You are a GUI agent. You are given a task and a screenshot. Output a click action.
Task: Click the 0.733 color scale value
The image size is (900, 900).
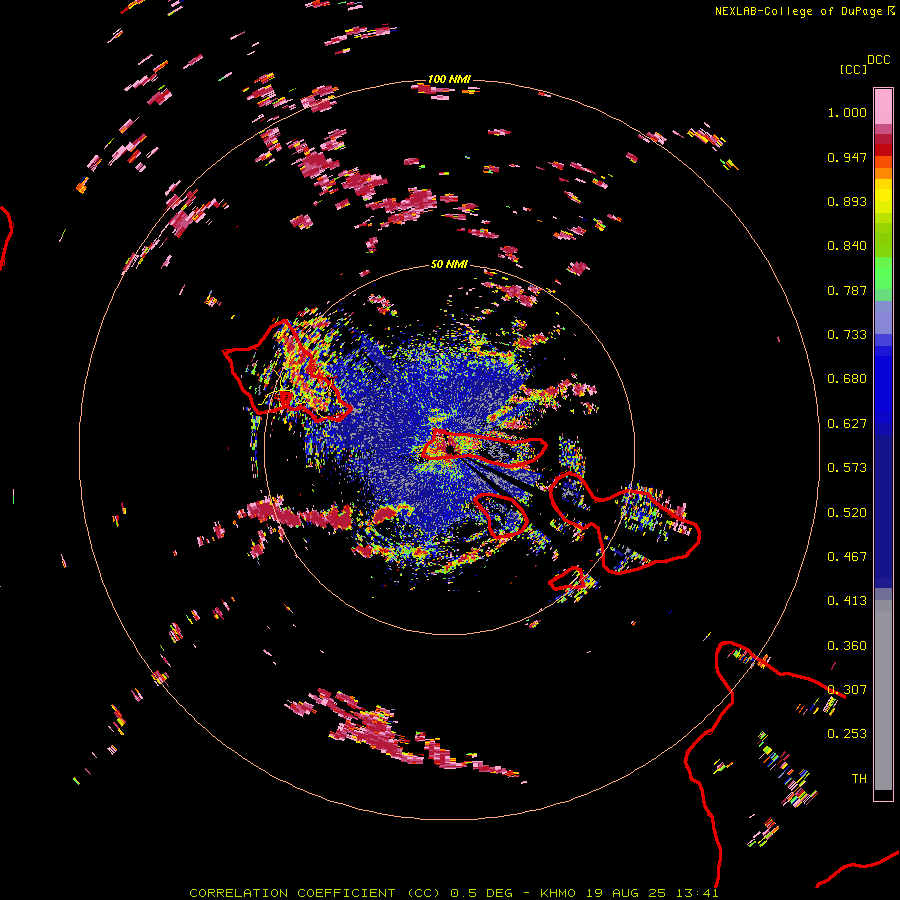point(847,335)
